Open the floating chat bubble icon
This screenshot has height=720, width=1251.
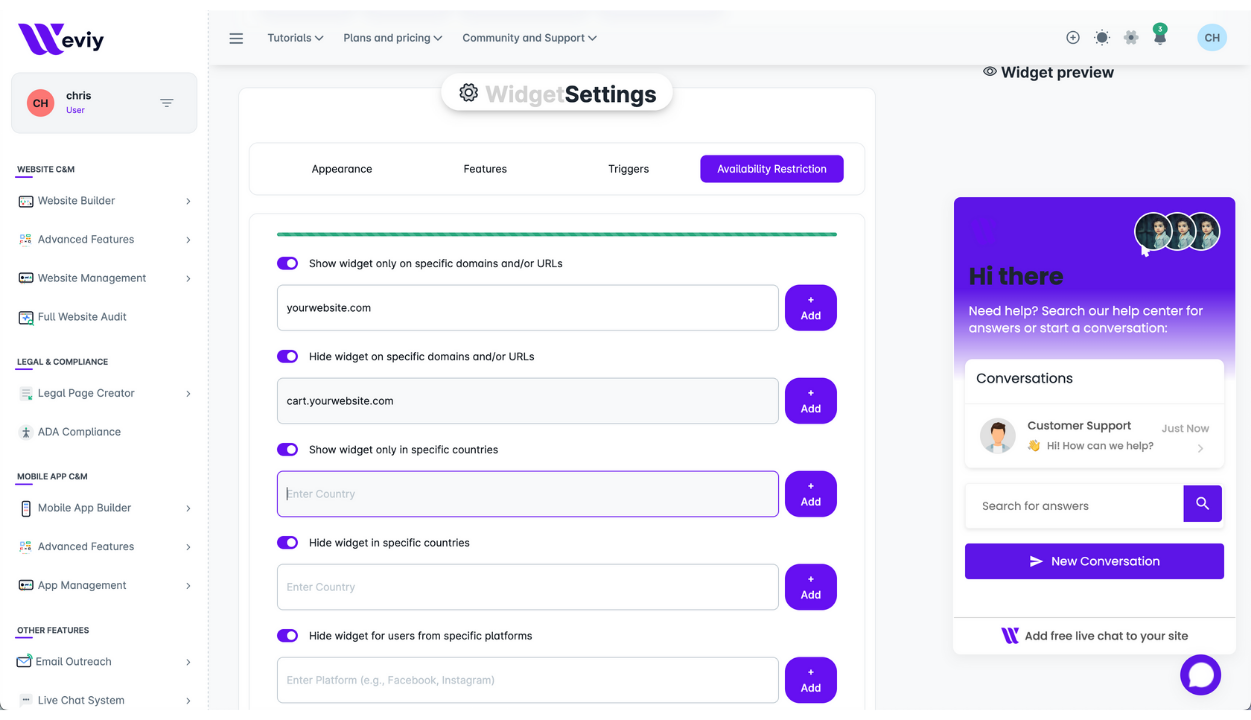pos(1200,675)
